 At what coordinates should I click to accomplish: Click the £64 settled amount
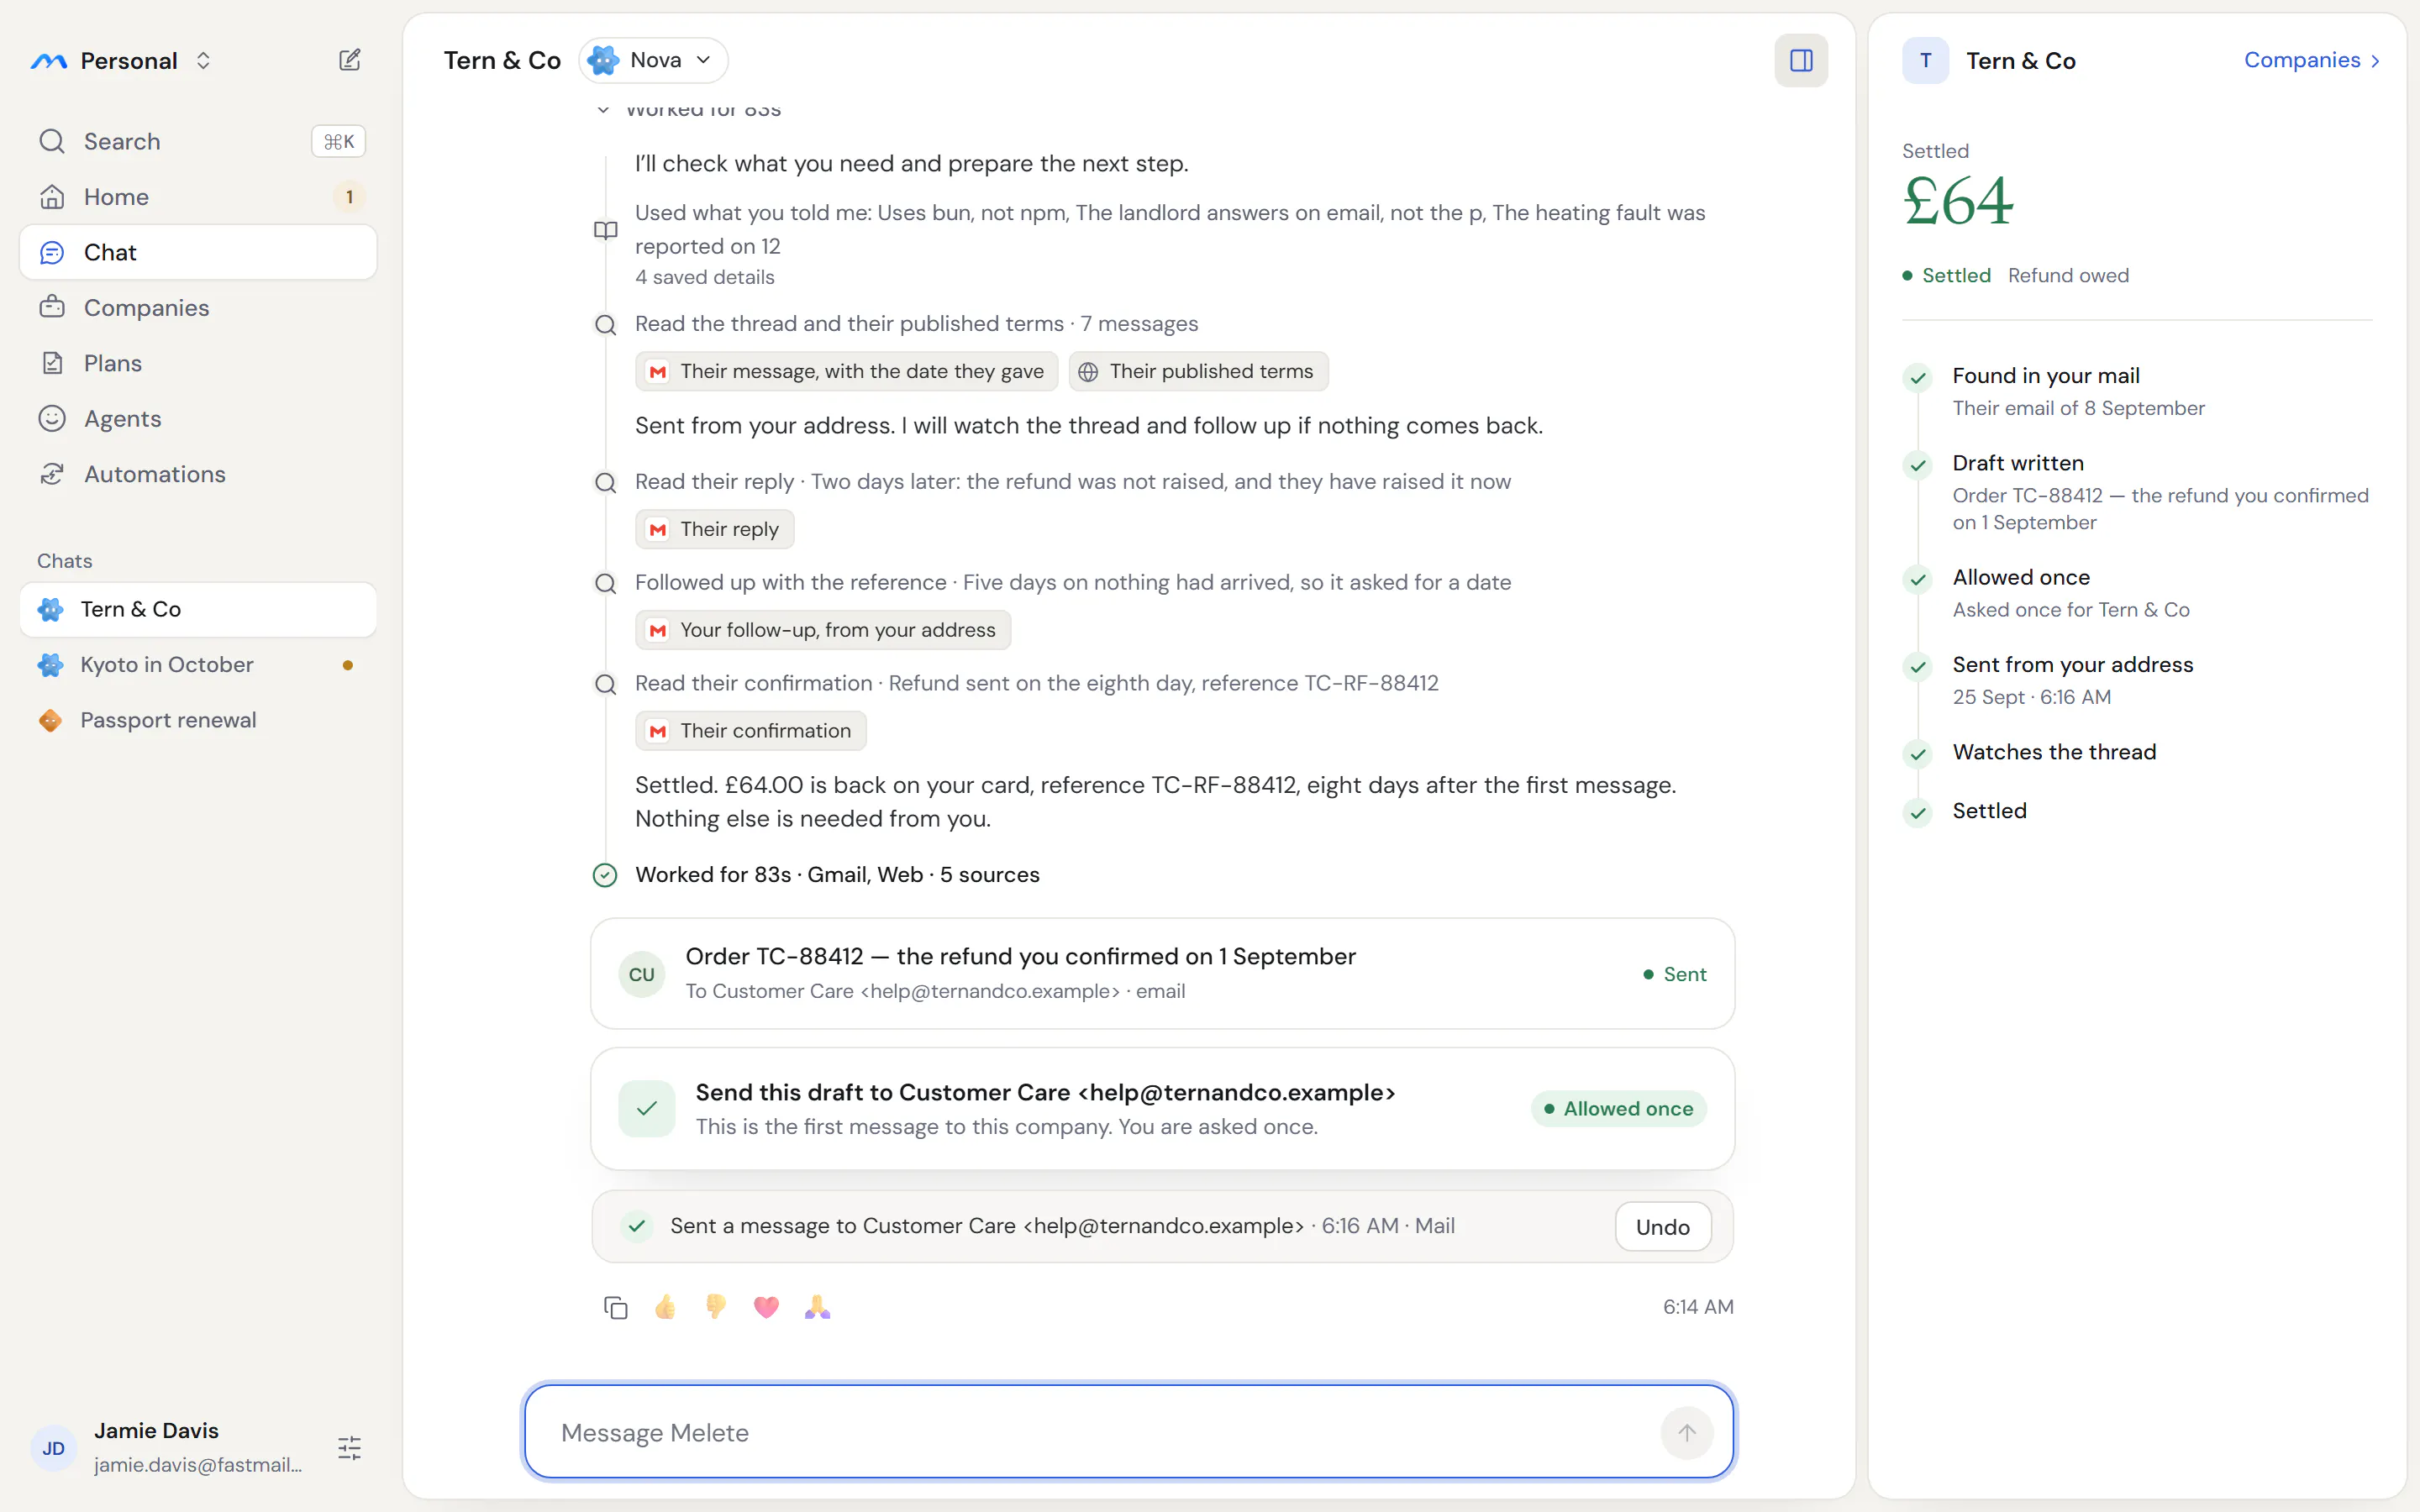coord(1958,202)
